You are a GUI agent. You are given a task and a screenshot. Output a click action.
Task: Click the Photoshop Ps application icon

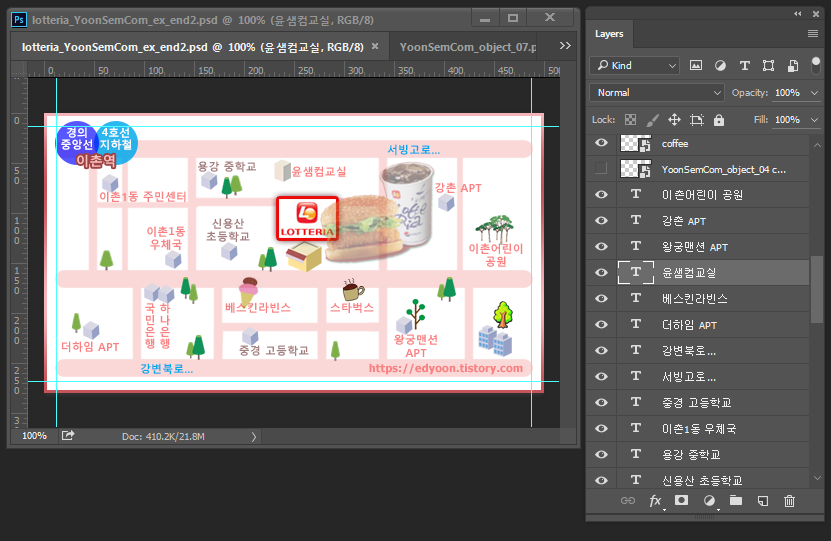[x=19, y=20]
